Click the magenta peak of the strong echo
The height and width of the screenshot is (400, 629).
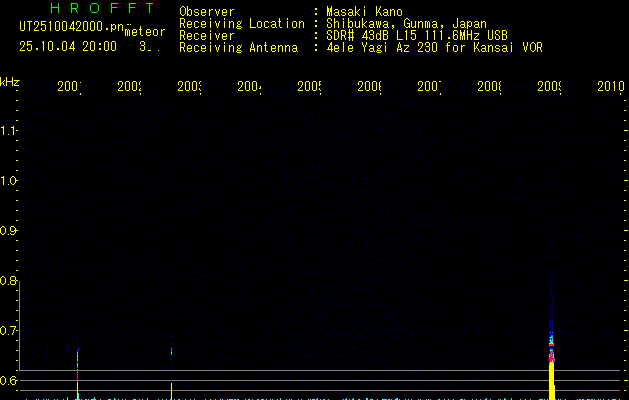click(551, 354)
